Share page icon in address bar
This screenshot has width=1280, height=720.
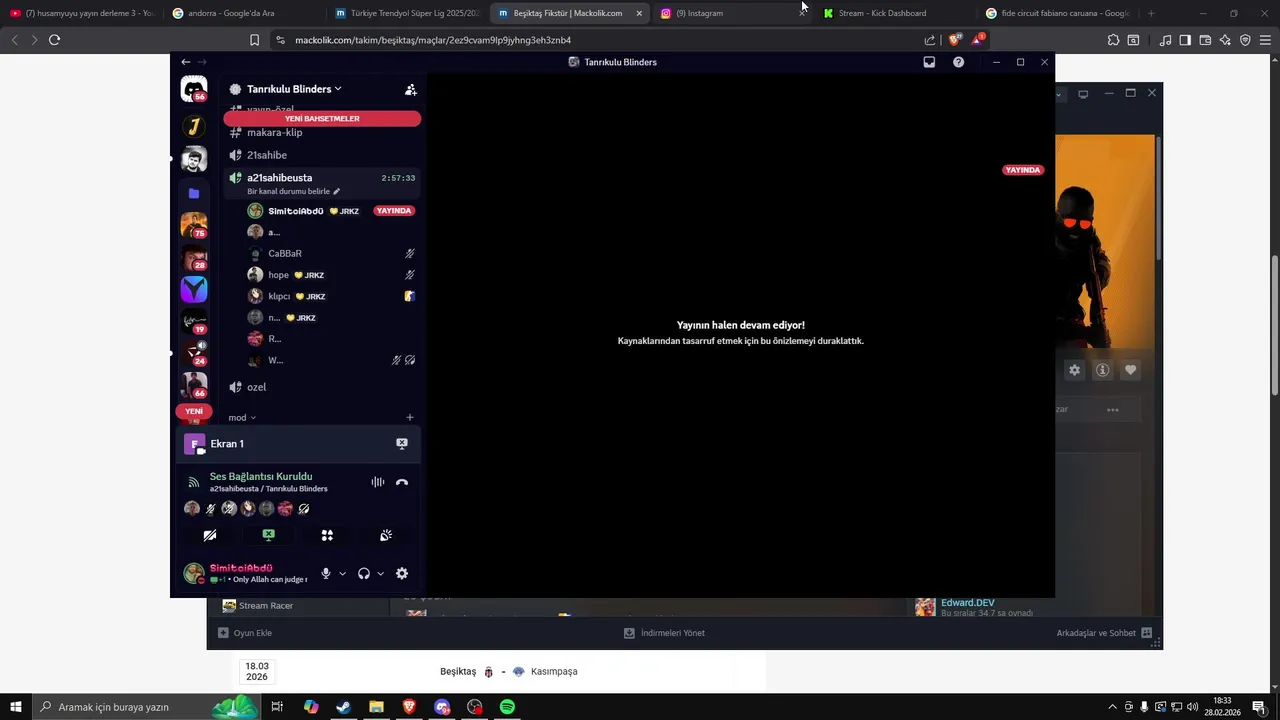pyautogui.click(x=930, y=40)
